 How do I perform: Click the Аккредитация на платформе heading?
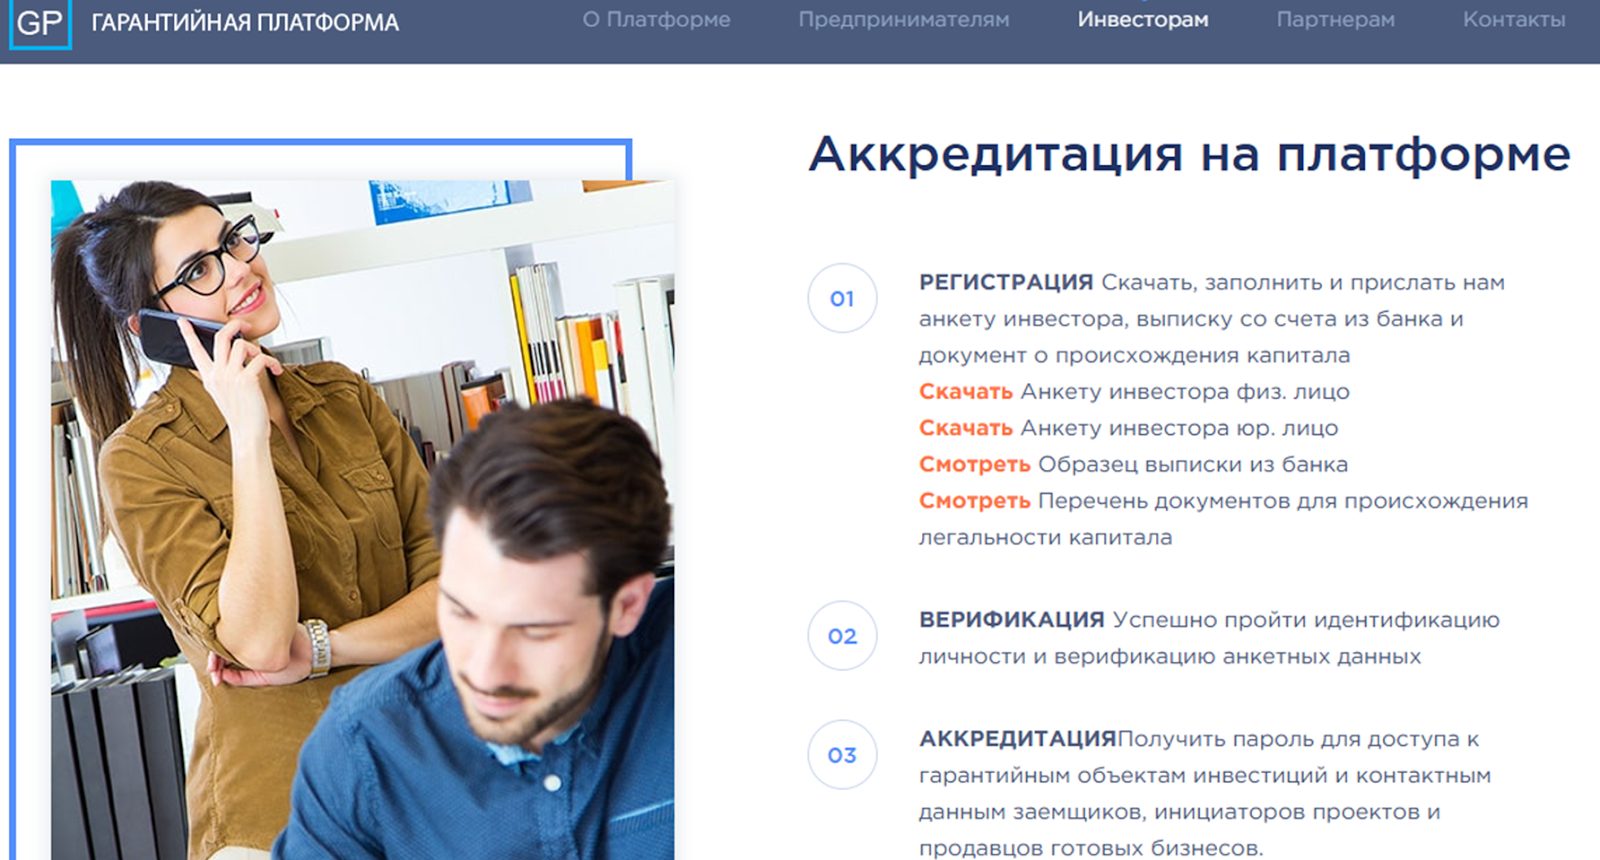pos(1189,154)
